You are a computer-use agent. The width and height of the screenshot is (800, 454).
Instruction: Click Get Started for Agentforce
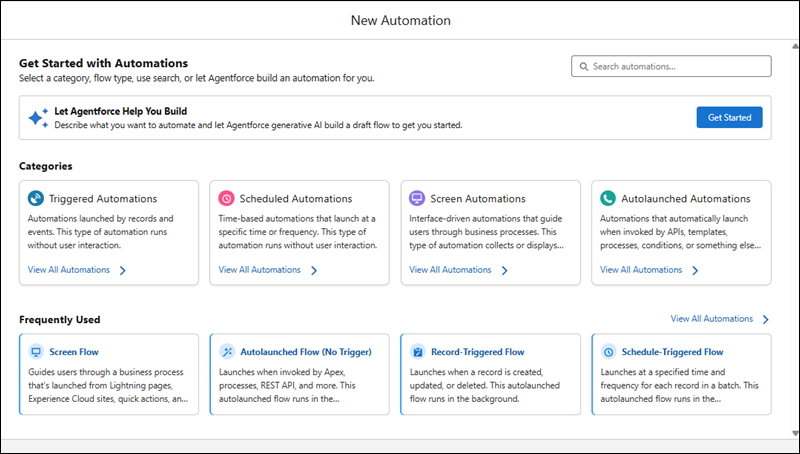[x=729, y=117]
